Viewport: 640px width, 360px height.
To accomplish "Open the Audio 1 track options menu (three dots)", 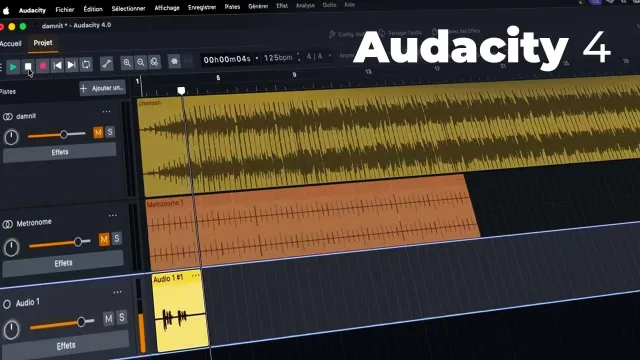I will [x=118, y=292].
